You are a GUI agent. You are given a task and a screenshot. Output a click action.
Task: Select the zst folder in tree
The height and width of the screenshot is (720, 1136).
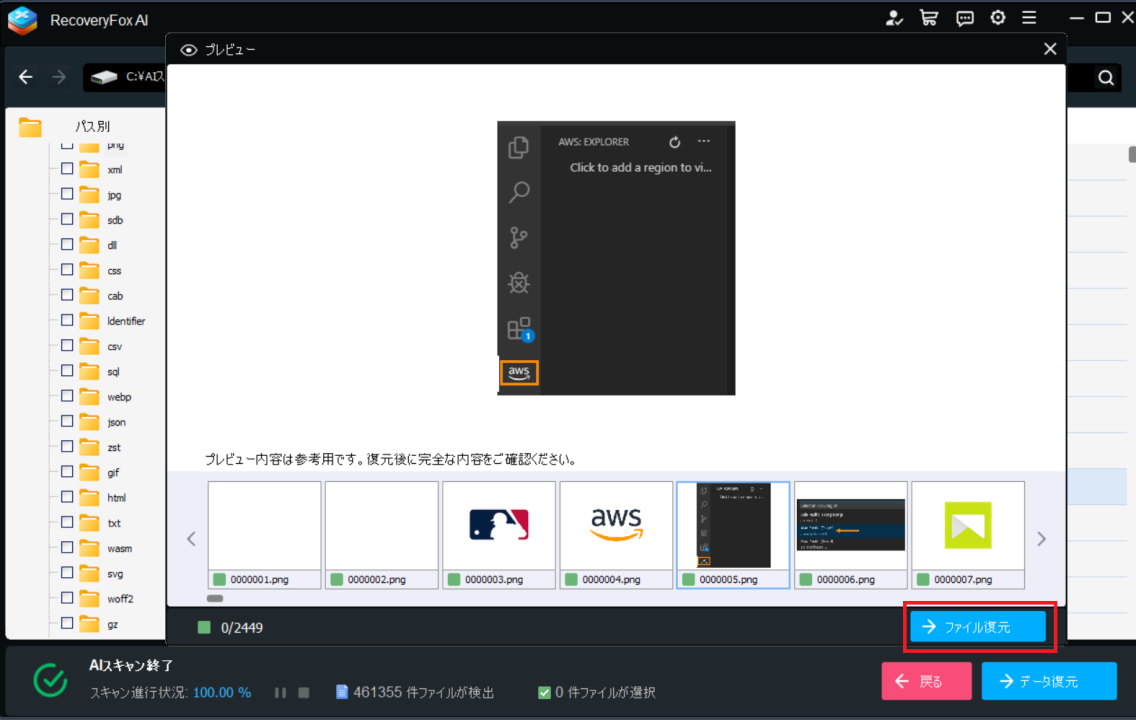[114, 447]
